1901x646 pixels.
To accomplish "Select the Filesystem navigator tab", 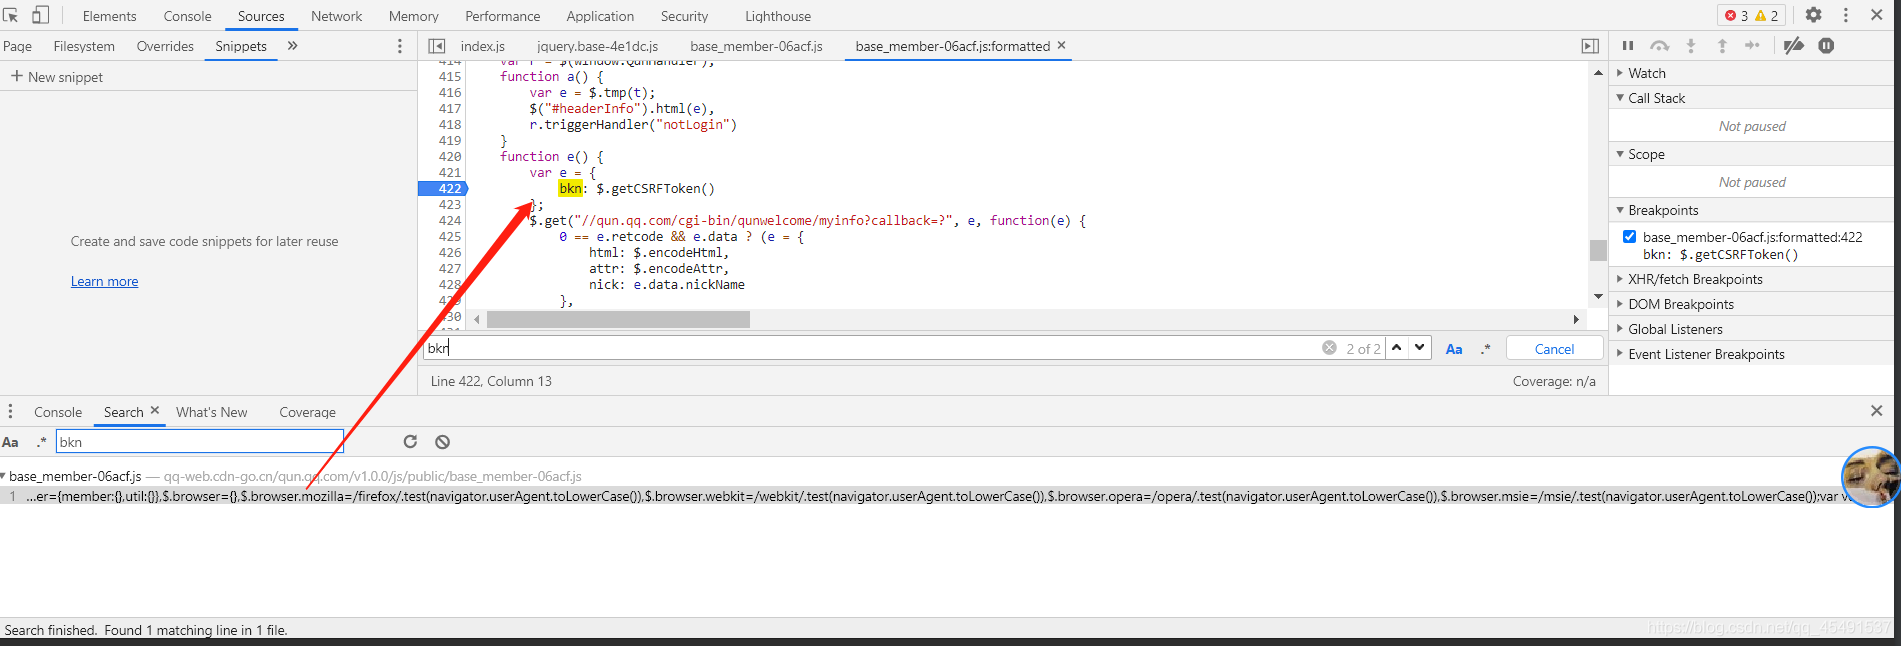I will pyautogui.click(x=84, y=46).
